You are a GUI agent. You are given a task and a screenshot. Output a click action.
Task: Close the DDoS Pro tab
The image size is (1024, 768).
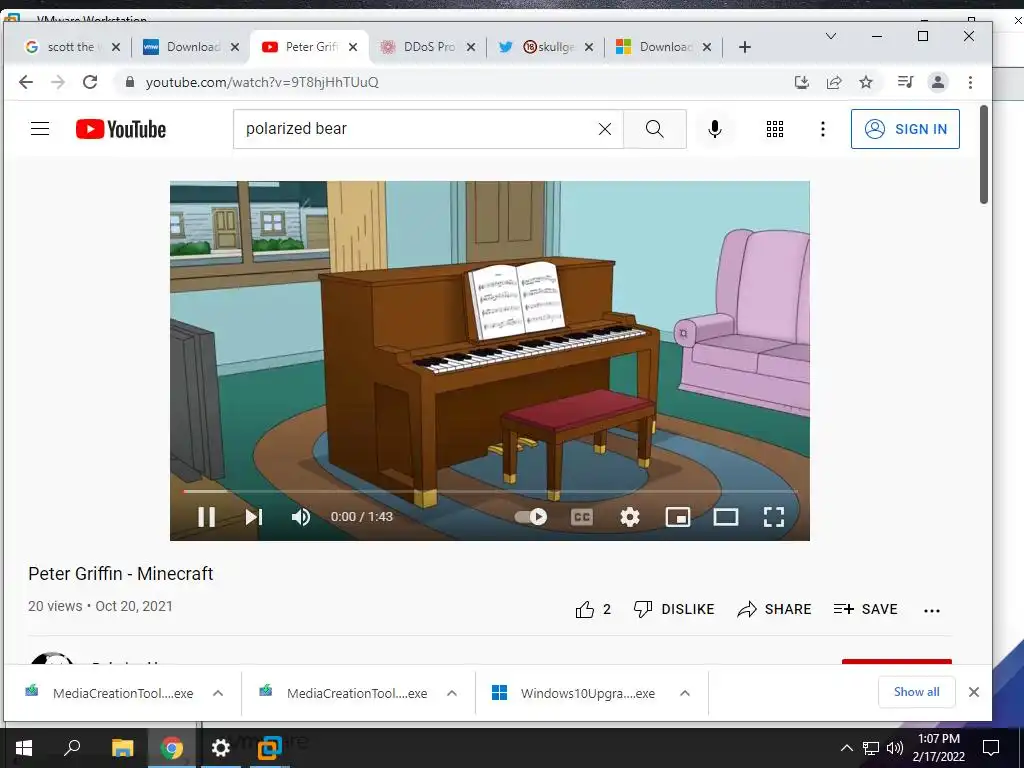pyautogui.click(x=471, y=47)
